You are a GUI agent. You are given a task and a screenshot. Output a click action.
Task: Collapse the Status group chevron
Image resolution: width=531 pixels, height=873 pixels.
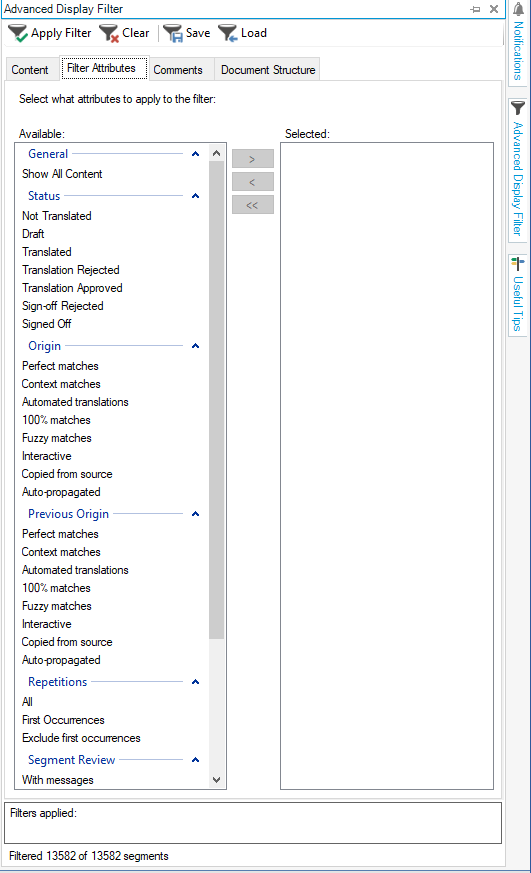point(195,196)
